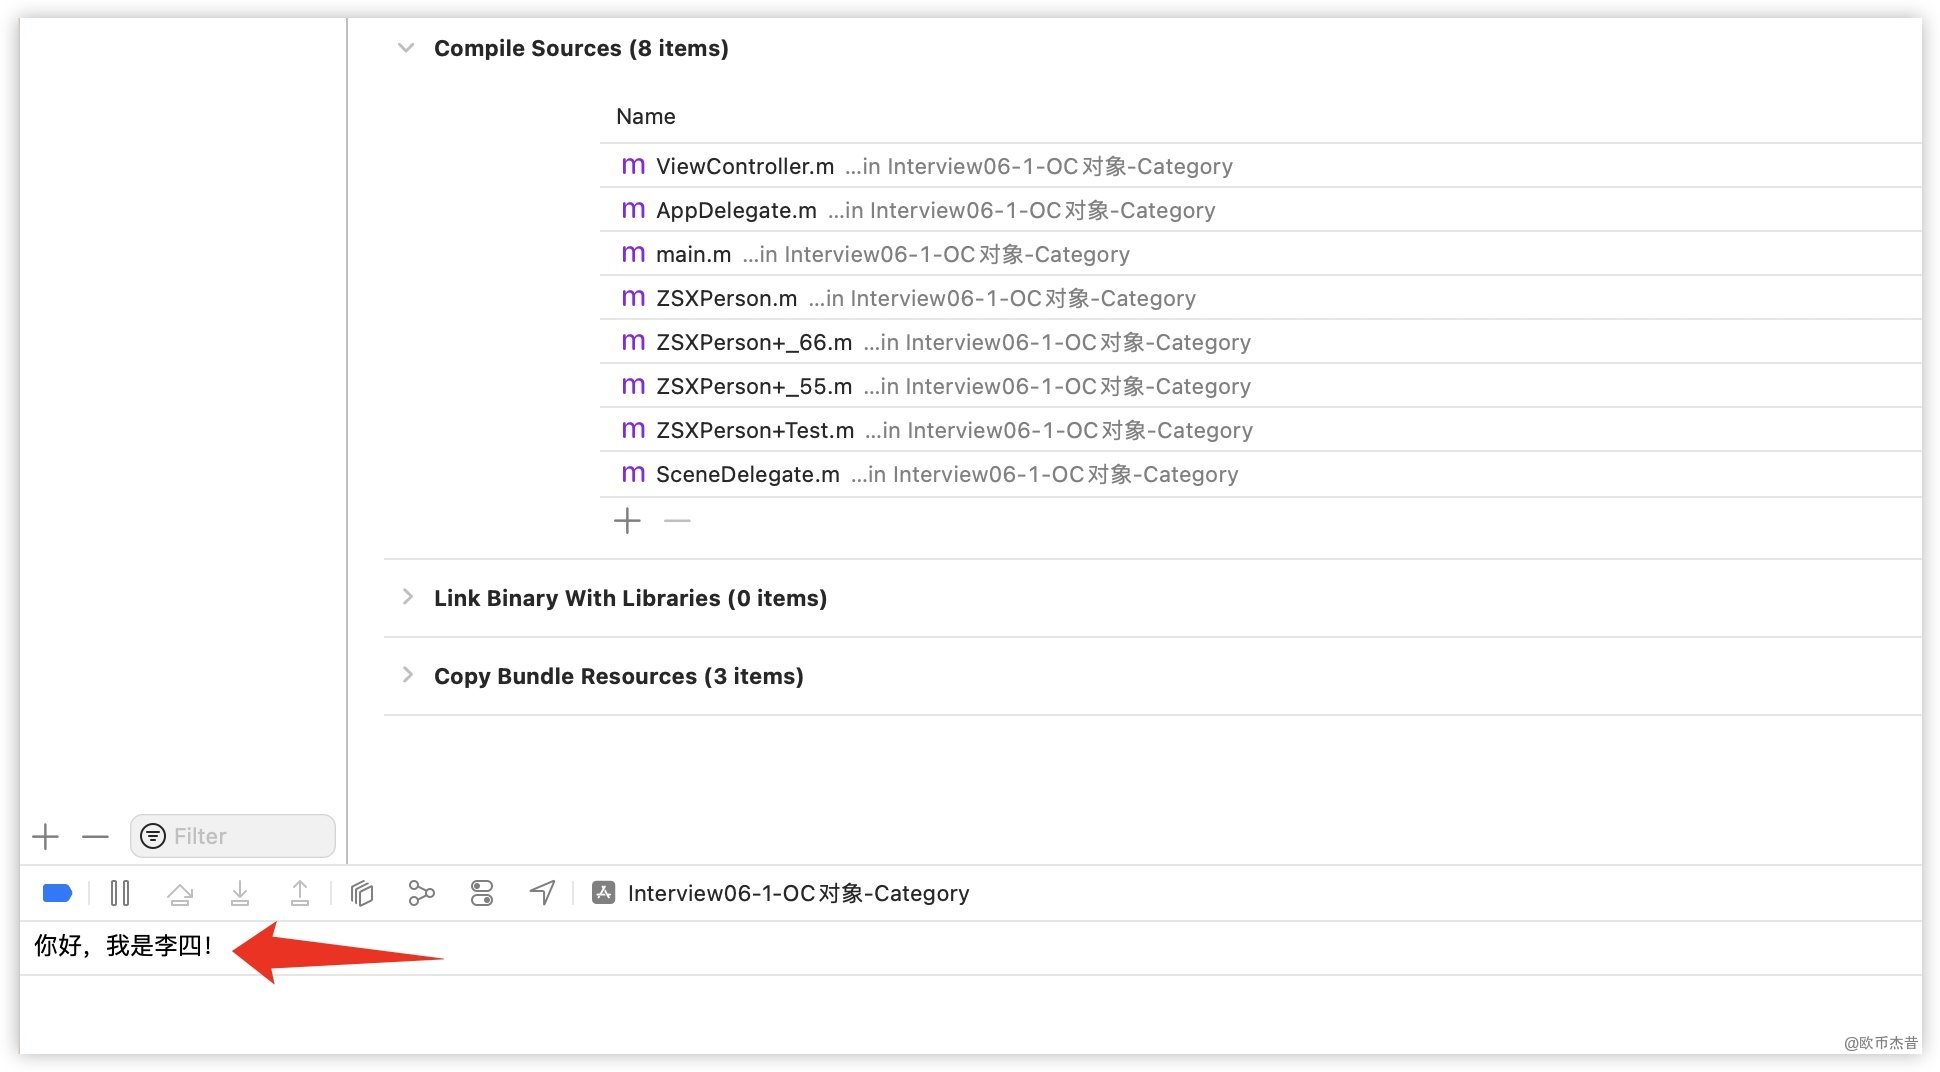Click the Step Out debug icon
1940x1072 pixels.
pos(300,893)
